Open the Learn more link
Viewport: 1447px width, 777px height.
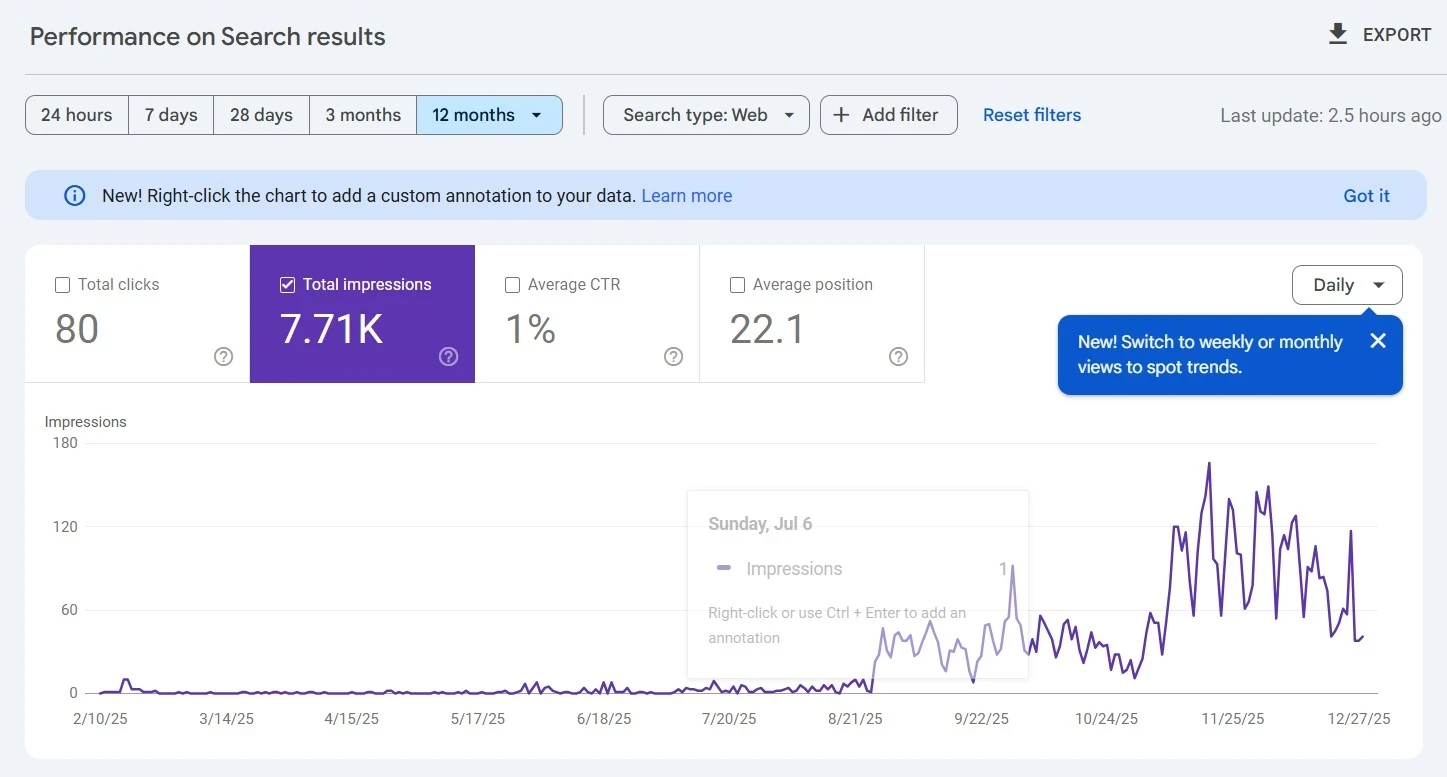click(x=686, y=196)
